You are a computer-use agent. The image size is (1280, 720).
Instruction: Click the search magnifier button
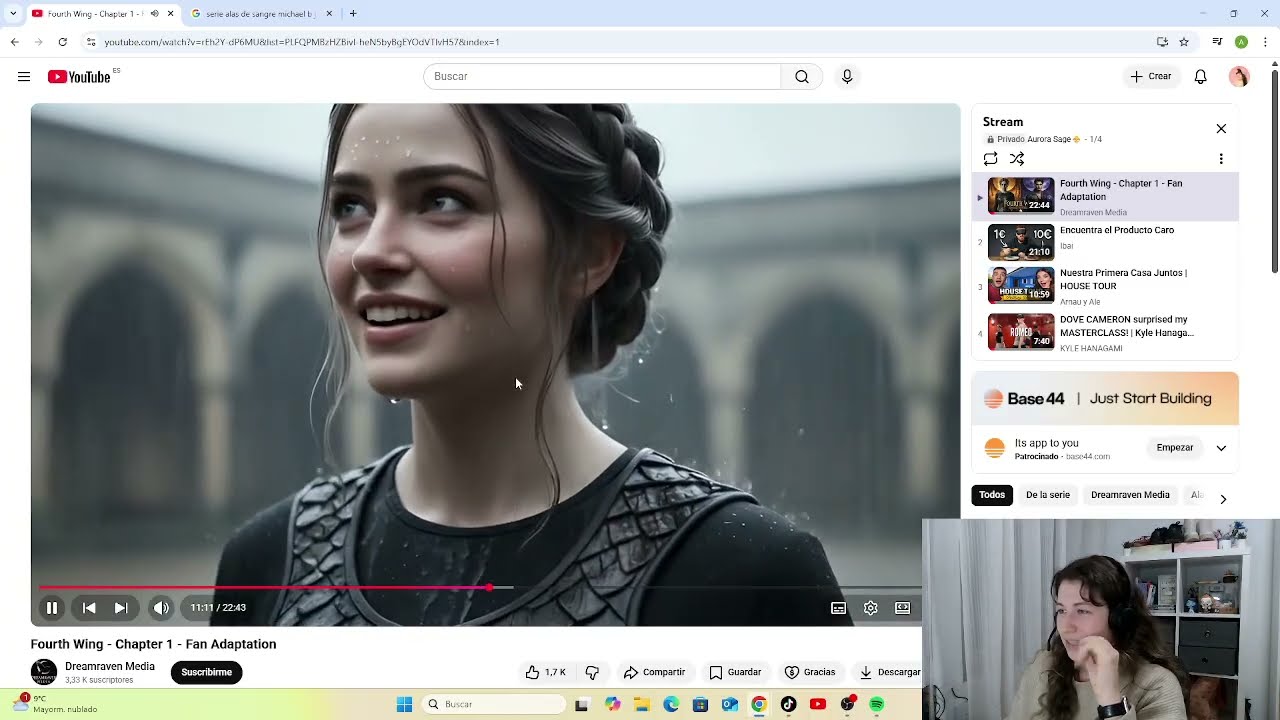point(802,77)
